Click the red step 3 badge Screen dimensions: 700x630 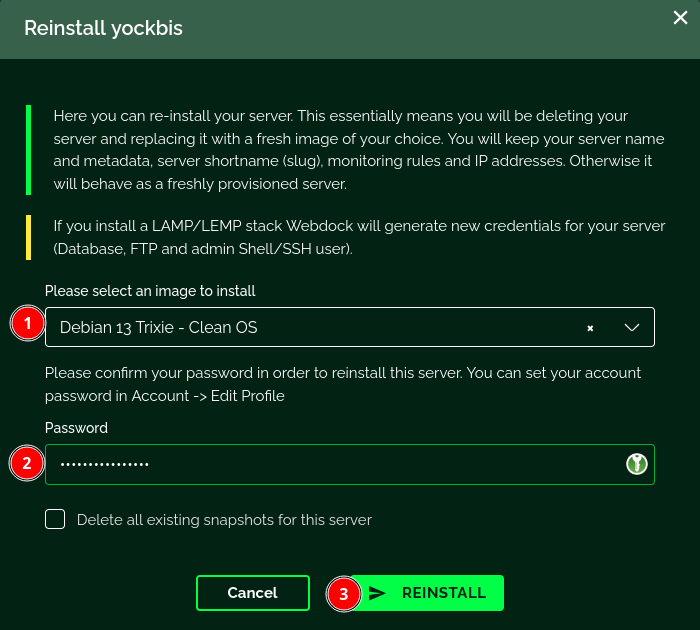344,593
